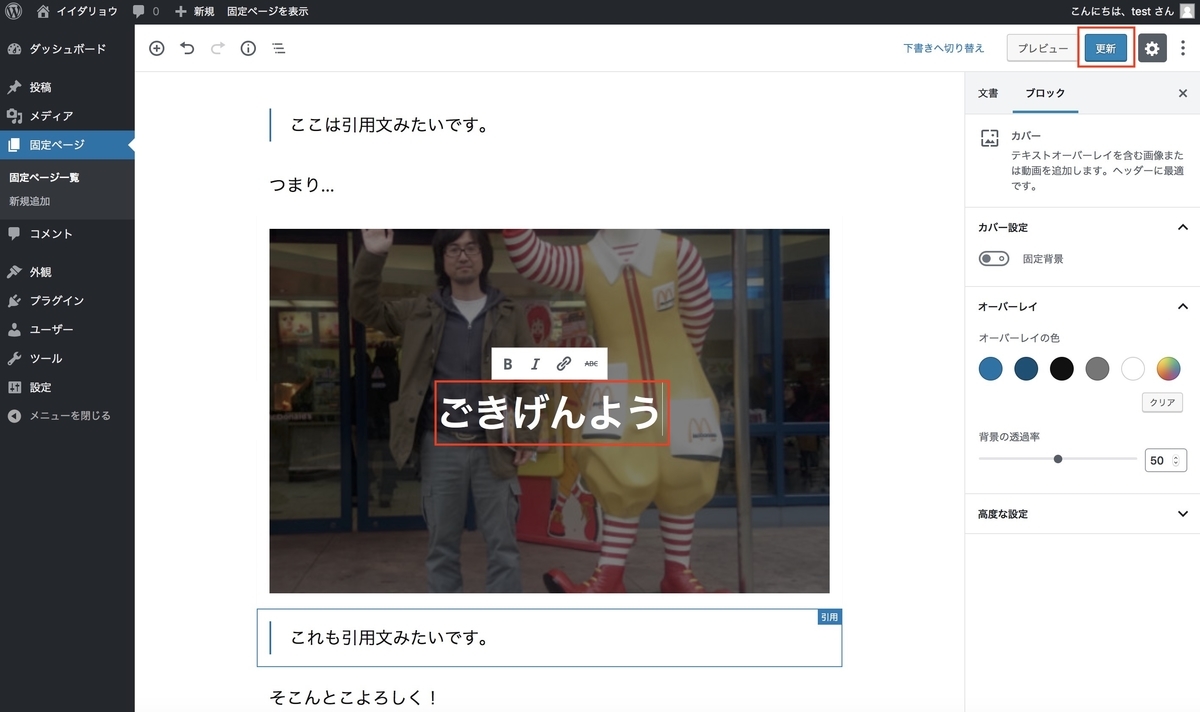Open more tools three-dot menu

[x=1183, y=48]
